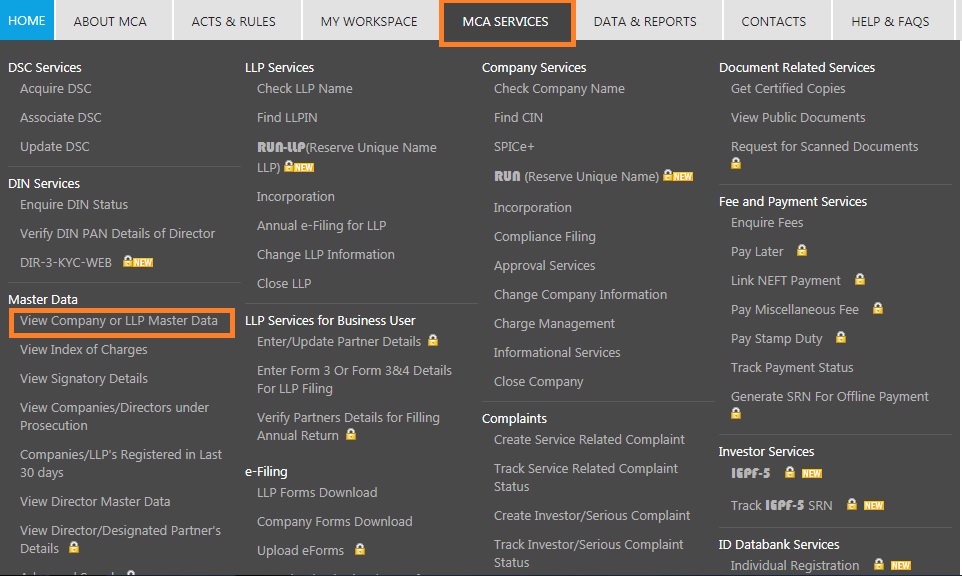The height and width of the screenshot is (576, 962).
Task: Click lock icon under Request for Scanned Documents
Action: 736,163
